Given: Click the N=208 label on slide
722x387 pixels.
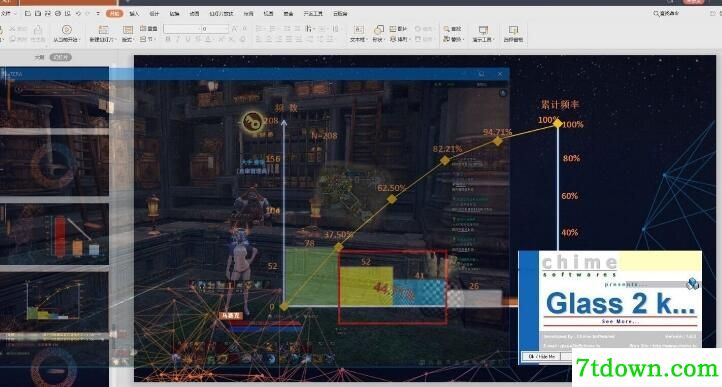Looking at the screenshot, I should tap(324, 136).
